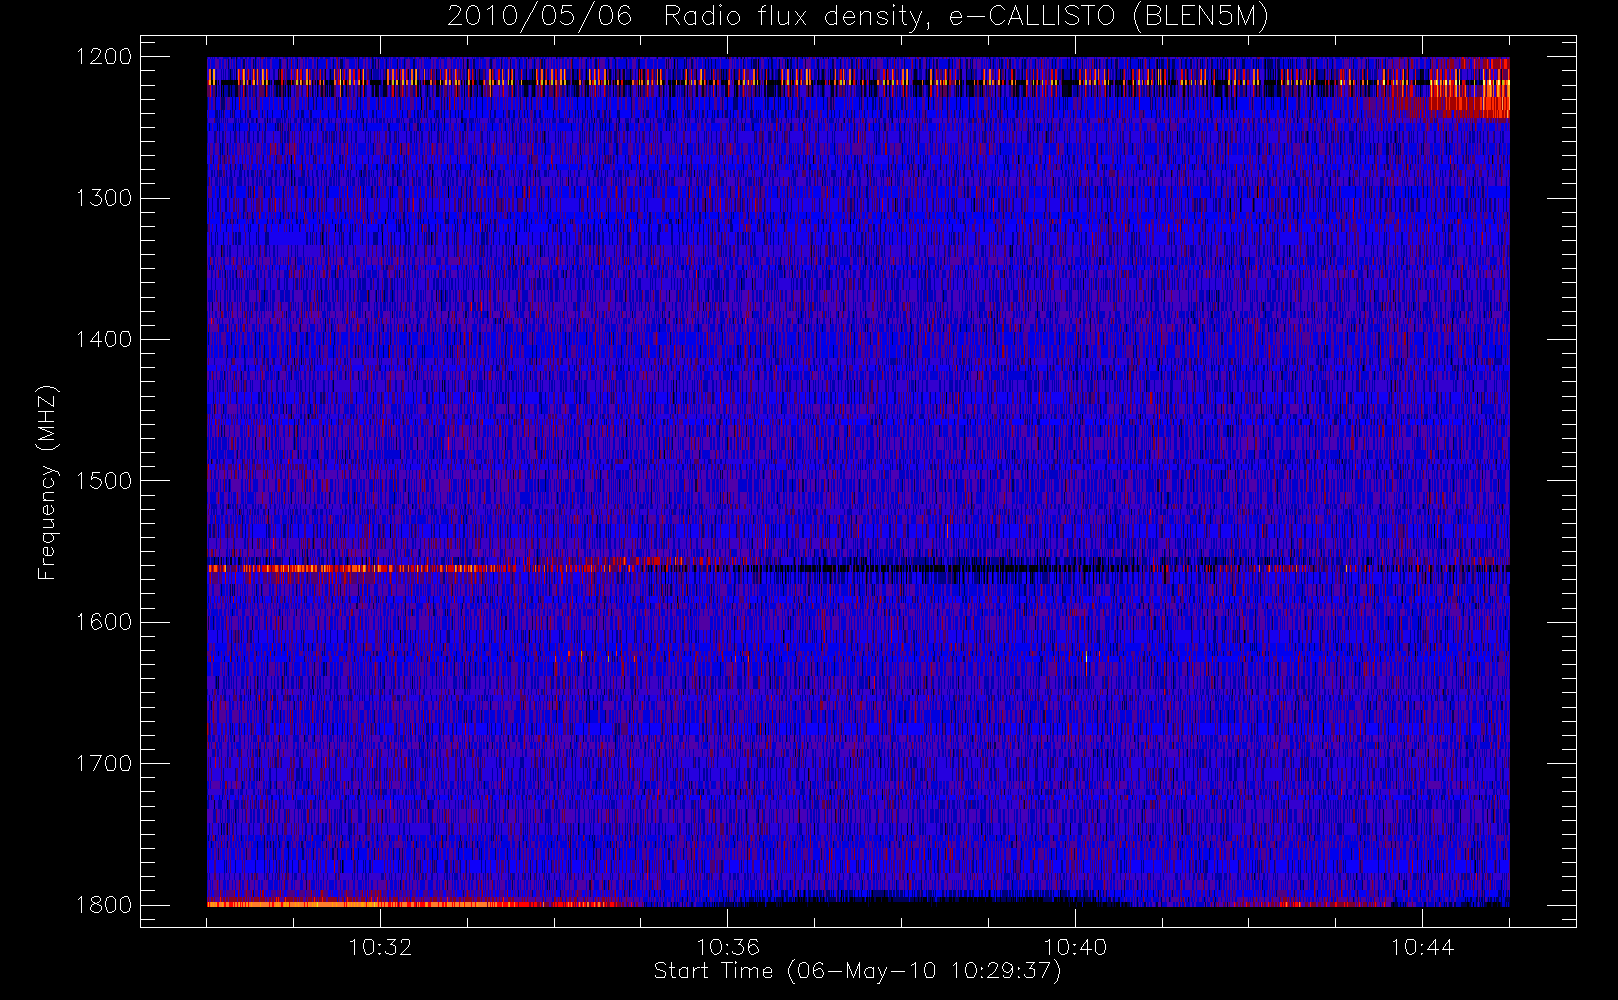Viewport: 1618px width, 1000px height.
Task: Click the red-orange band near 1560 MHz at 10:31
Action: 350,568
